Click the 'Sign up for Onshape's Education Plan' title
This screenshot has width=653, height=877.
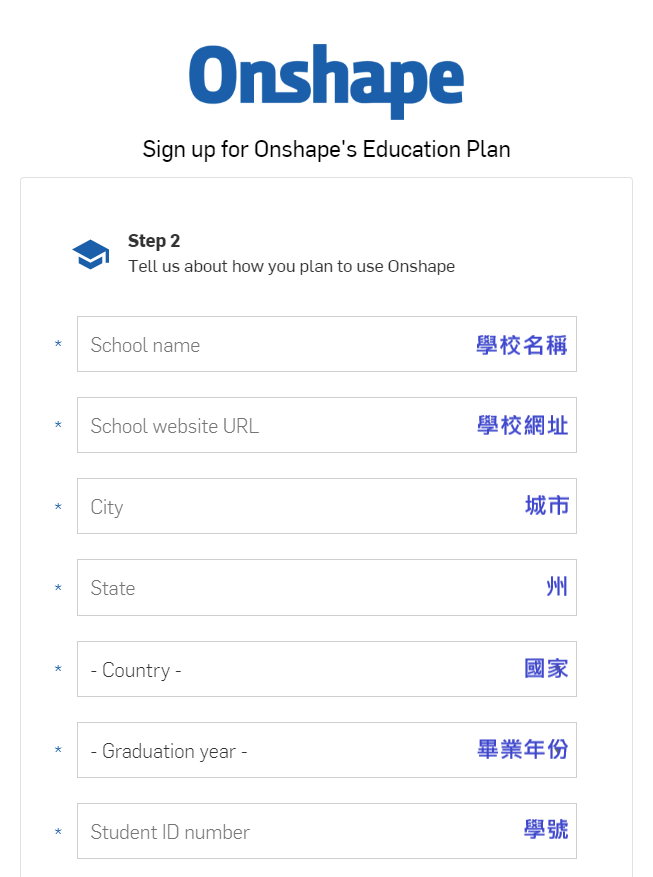(326, 150)
